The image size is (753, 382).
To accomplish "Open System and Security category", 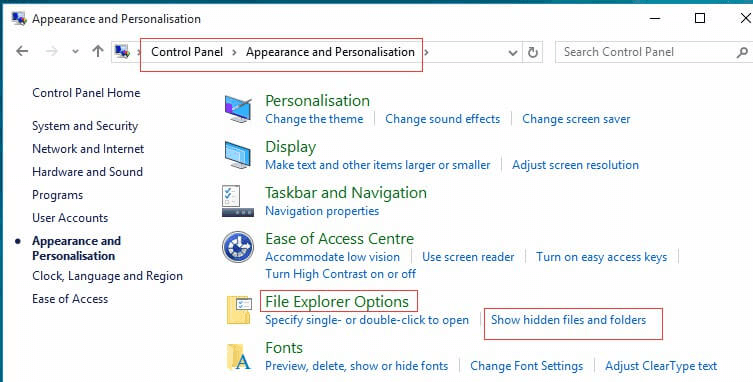I will 85,126.
